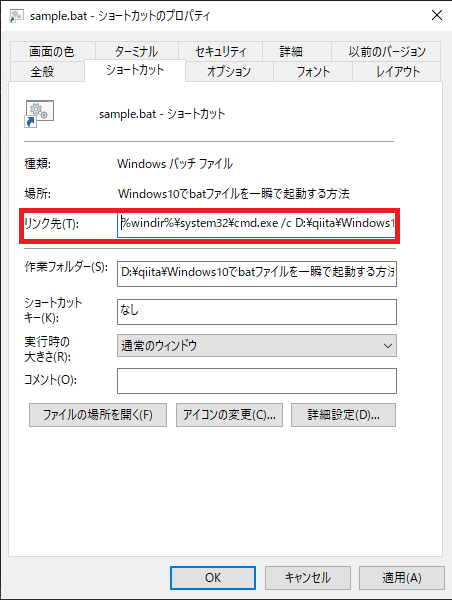Click in the リンク先 target field

pos(256,224)
